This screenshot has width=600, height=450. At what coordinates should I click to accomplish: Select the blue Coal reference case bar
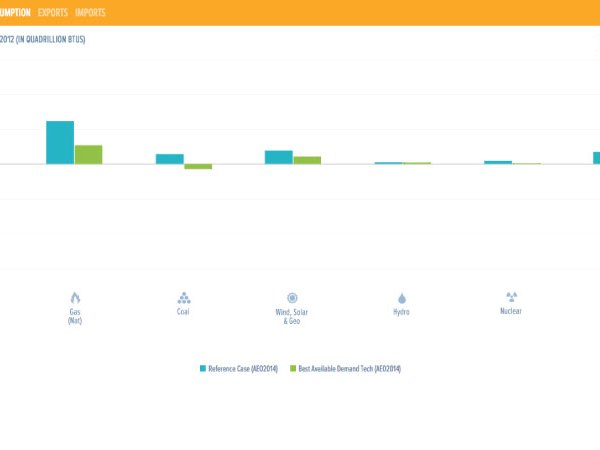point(170,159)
